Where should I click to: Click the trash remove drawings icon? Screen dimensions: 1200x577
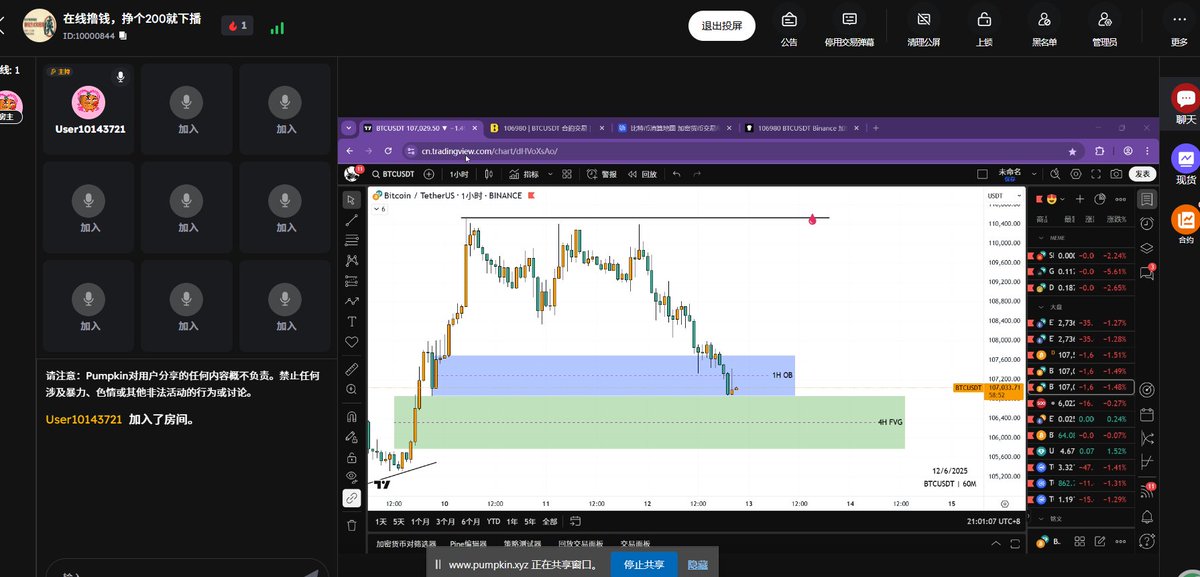351,525
